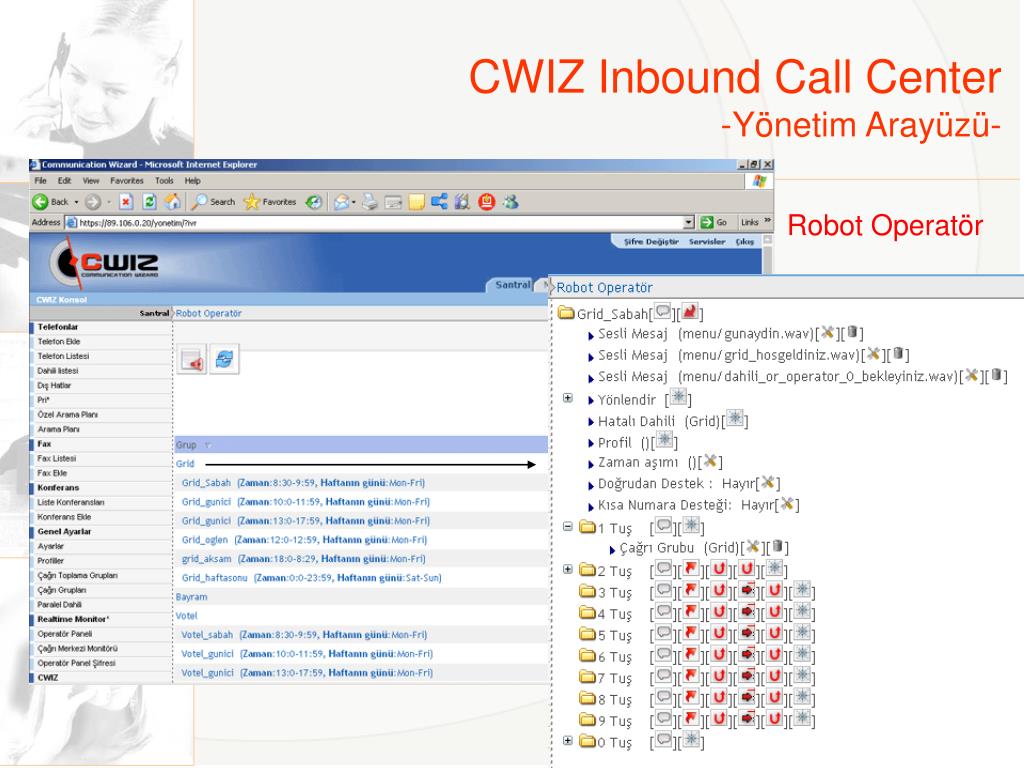Select the grid_aksam schedule row
This screenshot has width=1024, height=768.
(x=360, y=558)
